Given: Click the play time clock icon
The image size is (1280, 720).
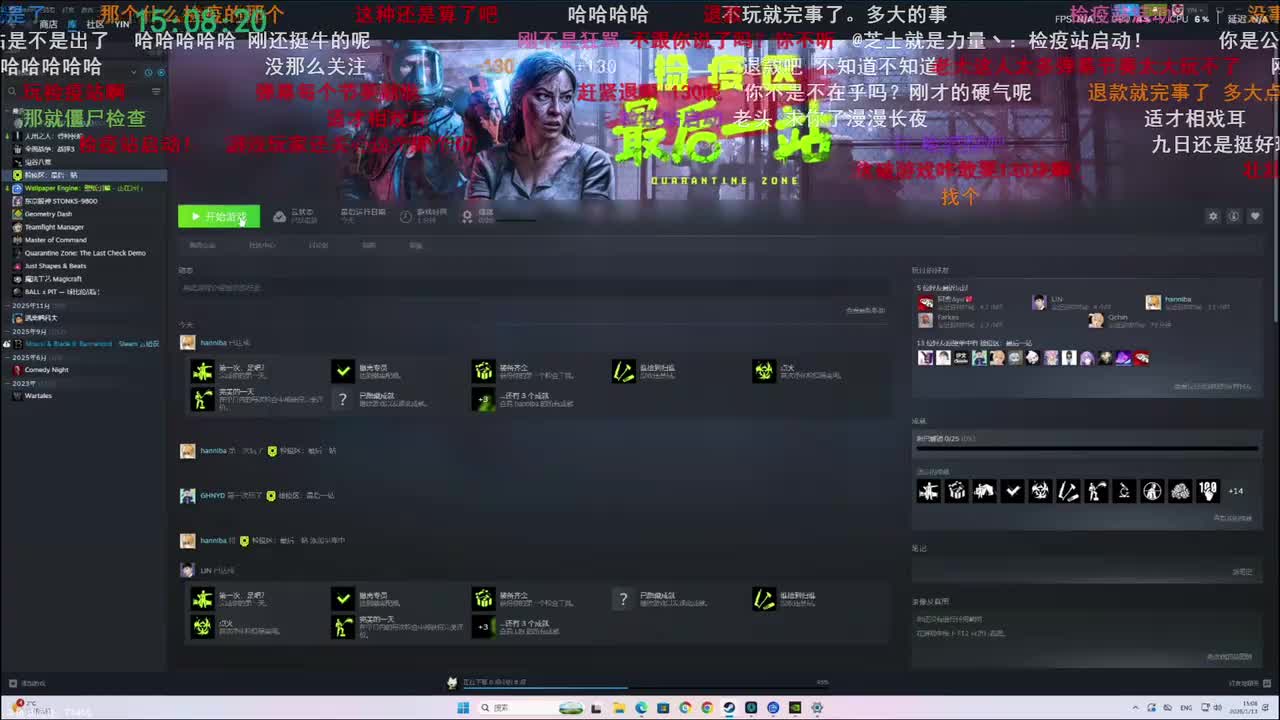Looking at the screenshot, I should pyautogui.click(x=405, y=216).
